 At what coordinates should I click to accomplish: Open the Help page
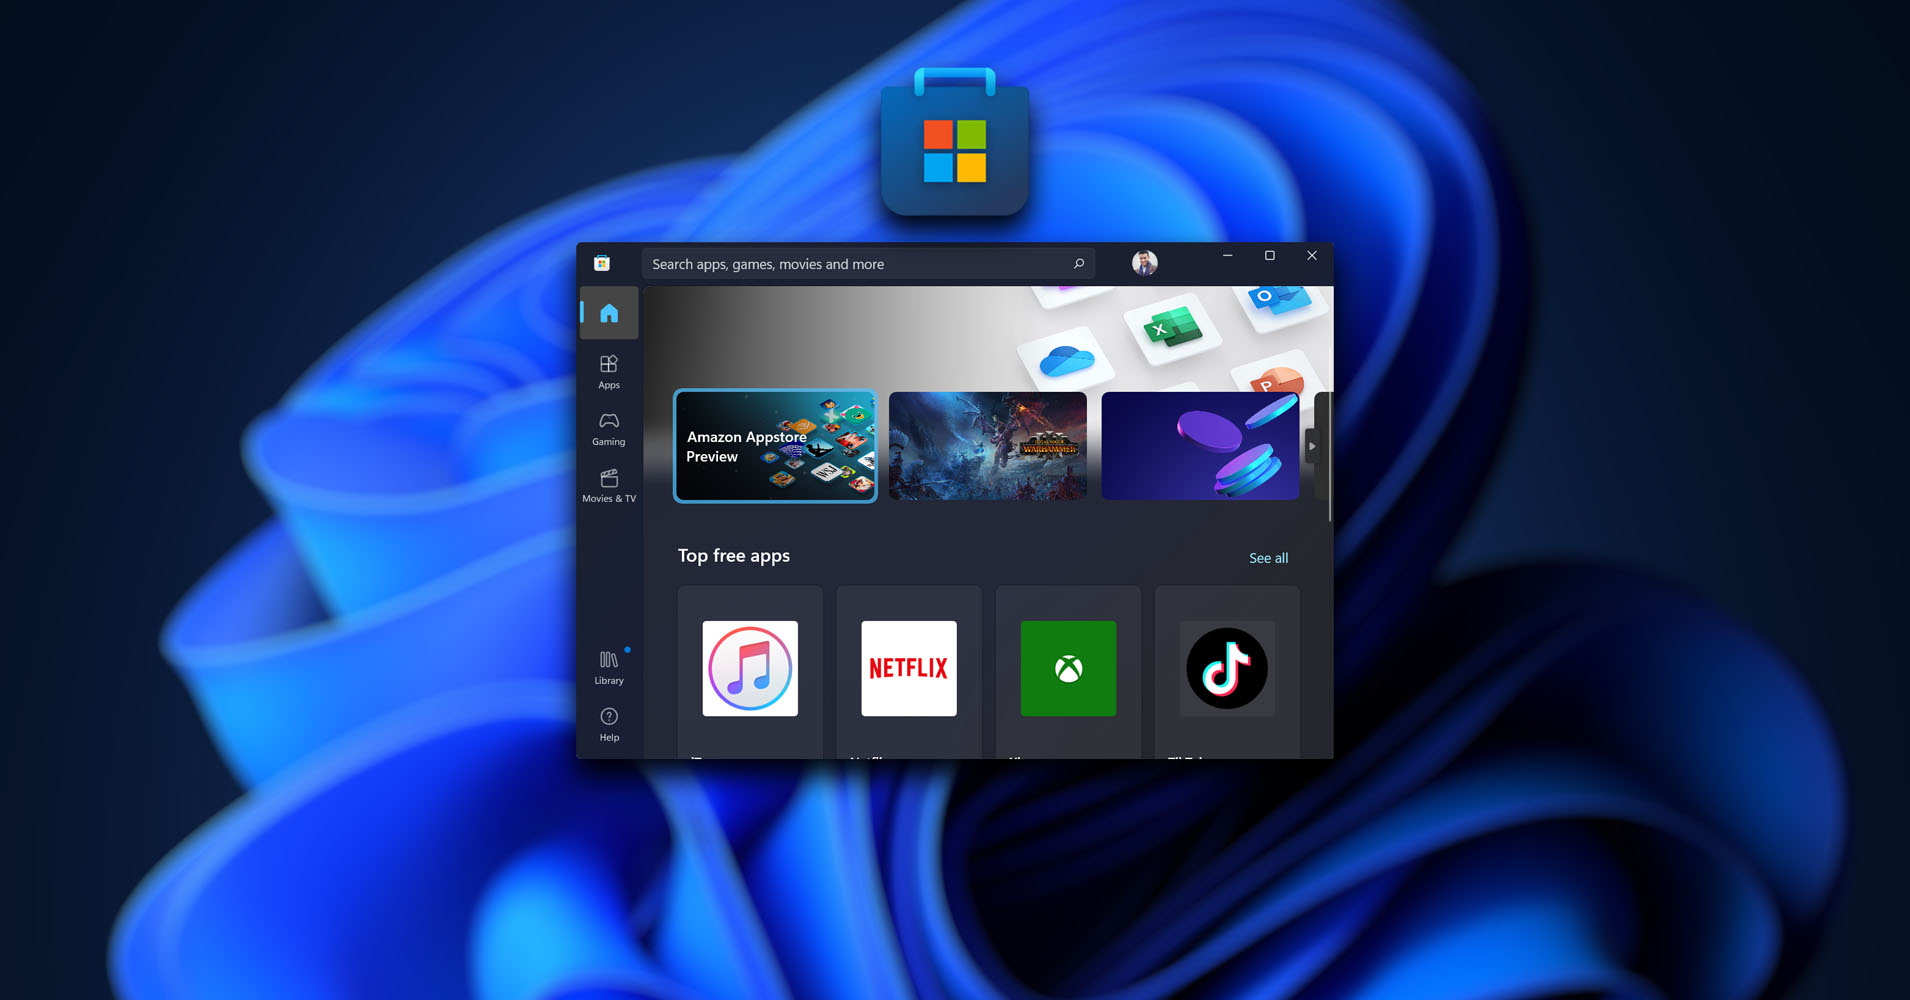[608, 724]
